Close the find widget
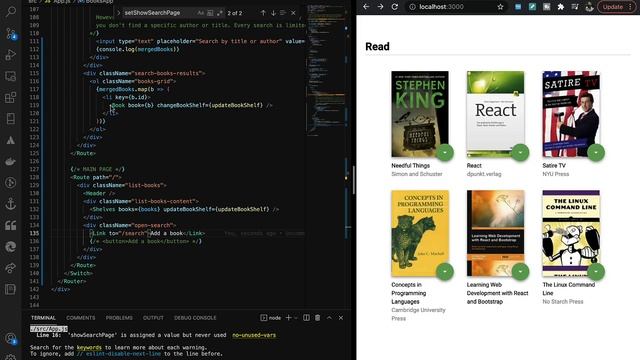The image size is (640, 360). tap(293, 13)
